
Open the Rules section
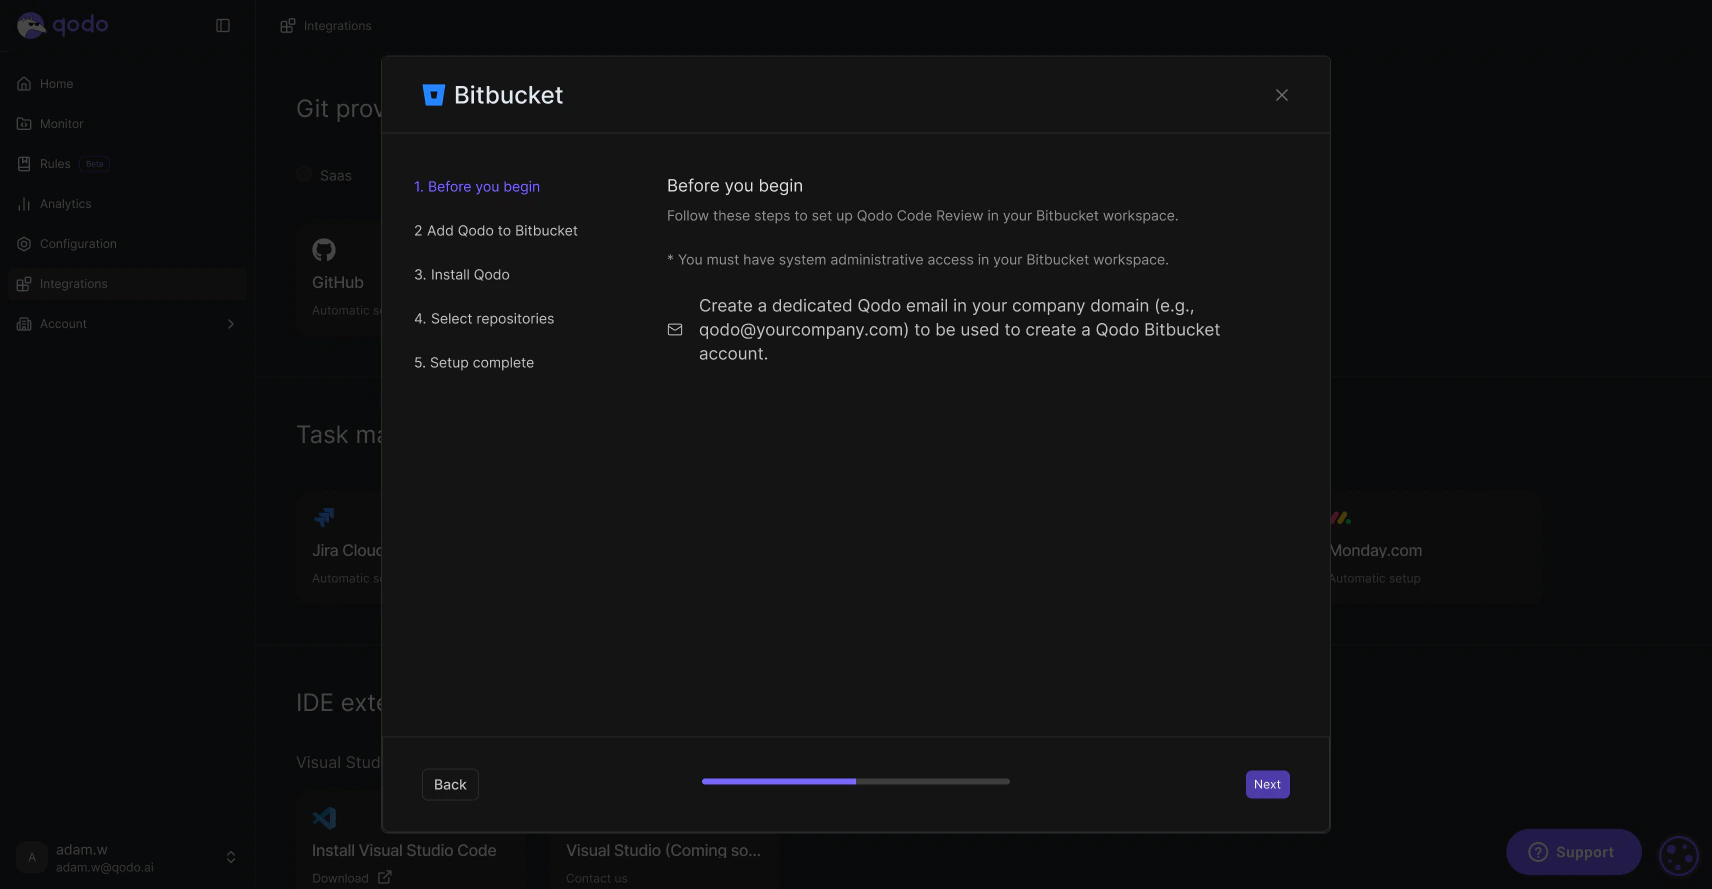[x=127, y=164]
